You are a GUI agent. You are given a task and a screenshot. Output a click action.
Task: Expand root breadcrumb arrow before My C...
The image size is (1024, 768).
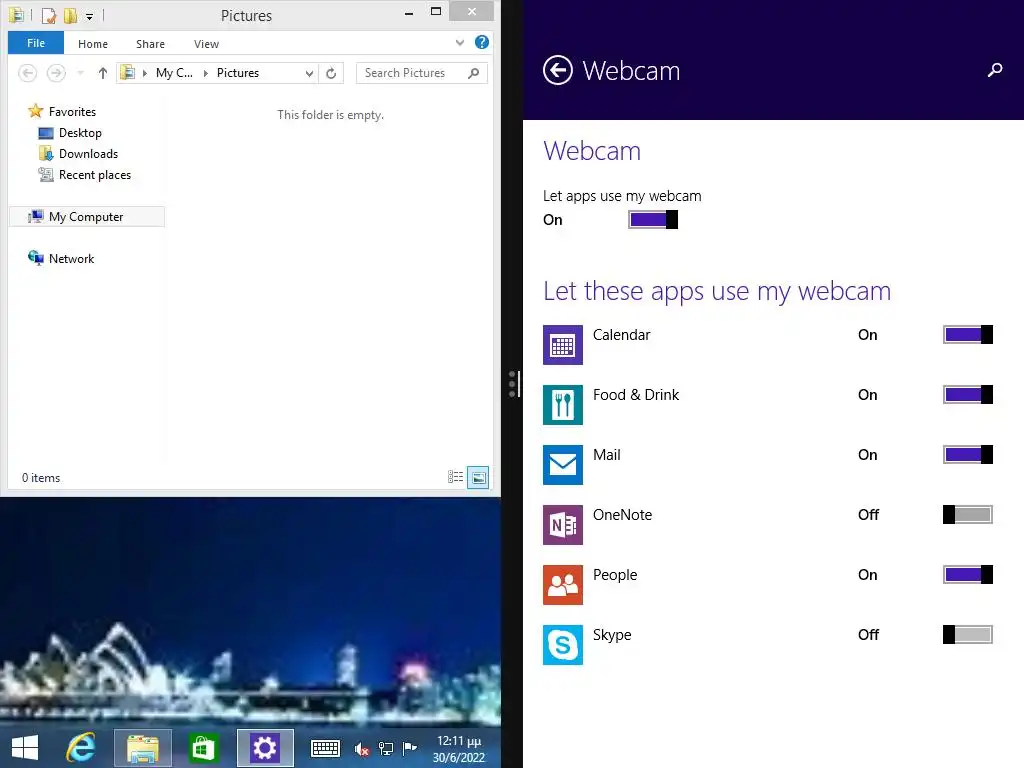[144, 73]
